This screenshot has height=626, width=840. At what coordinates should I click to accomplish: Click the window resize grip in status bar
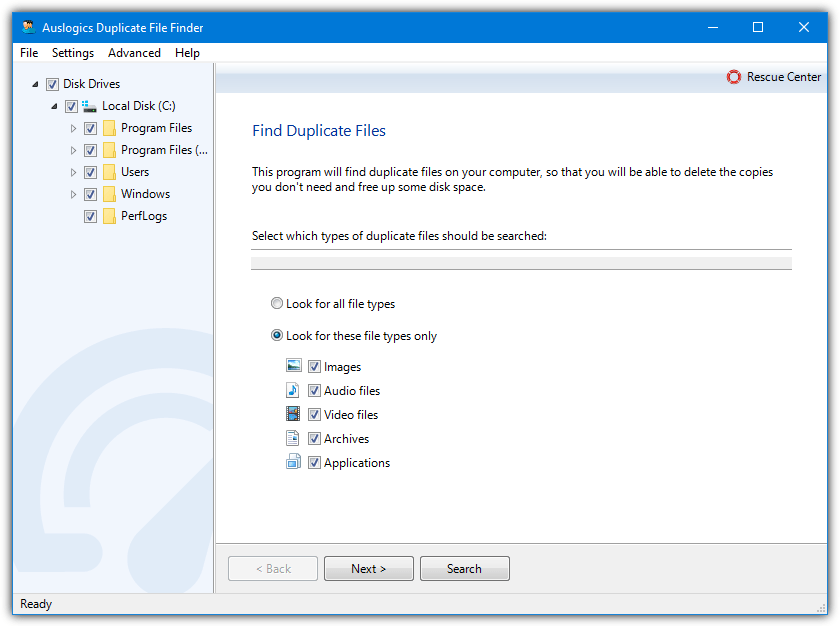(821, 608)
